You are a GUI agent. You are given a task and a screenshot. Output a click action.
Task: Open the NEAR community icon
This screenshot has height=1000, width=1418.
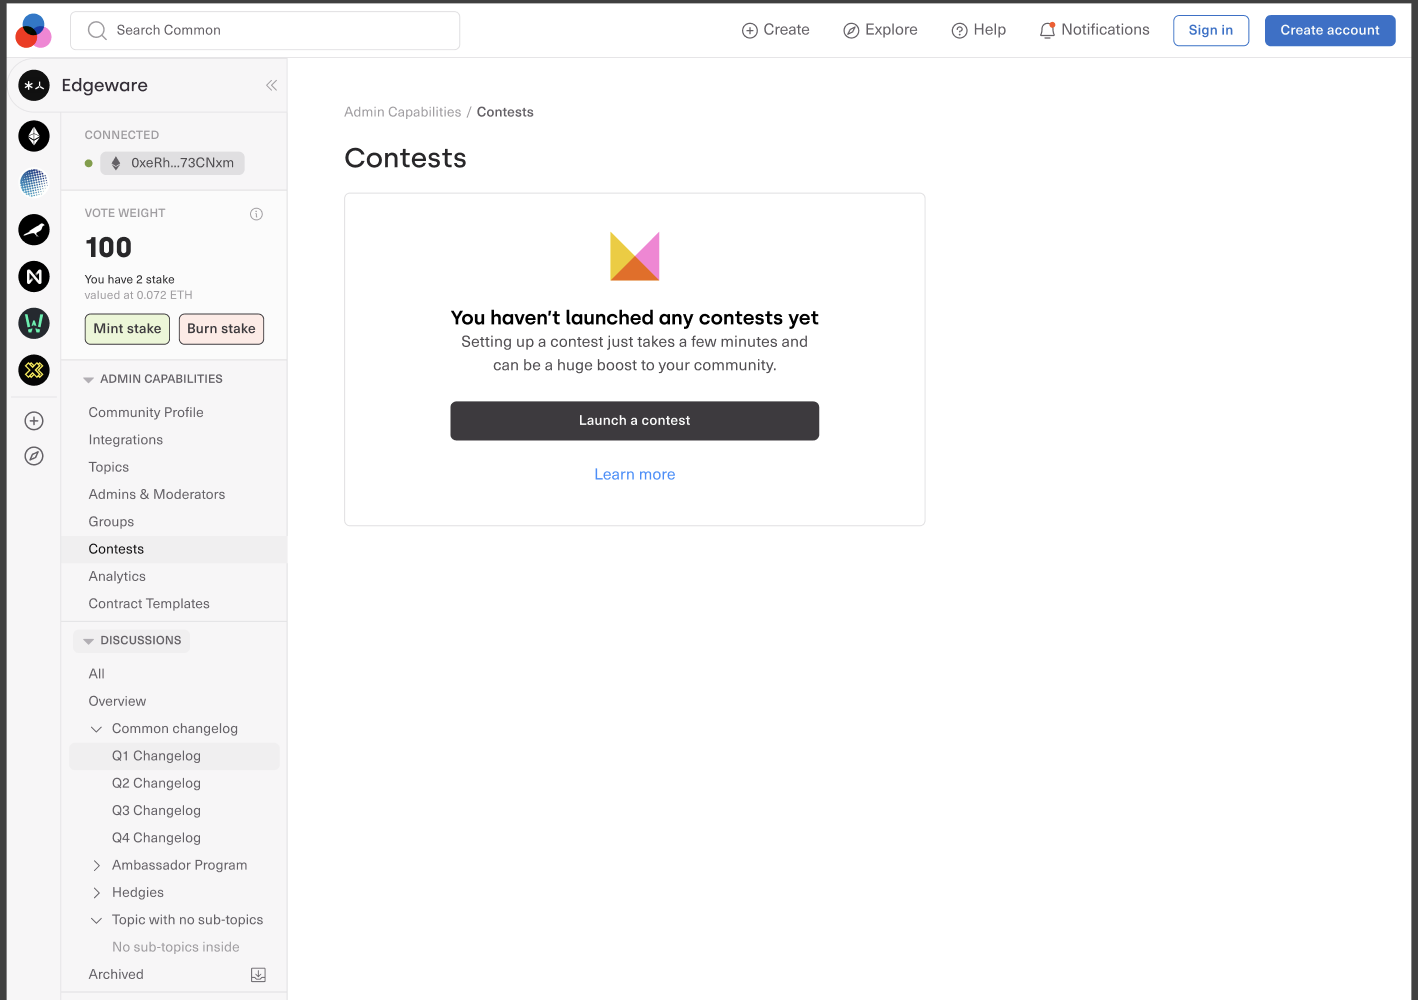pyautogui.click(x=34, y=276)
